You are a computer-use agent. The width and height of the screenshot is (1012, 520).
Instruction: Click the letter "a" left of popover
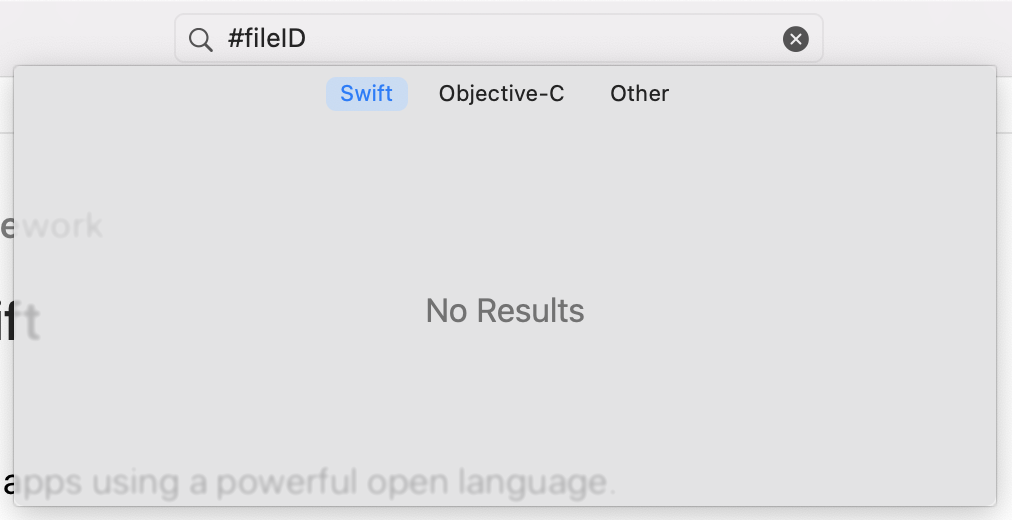(x=7, y=484)
